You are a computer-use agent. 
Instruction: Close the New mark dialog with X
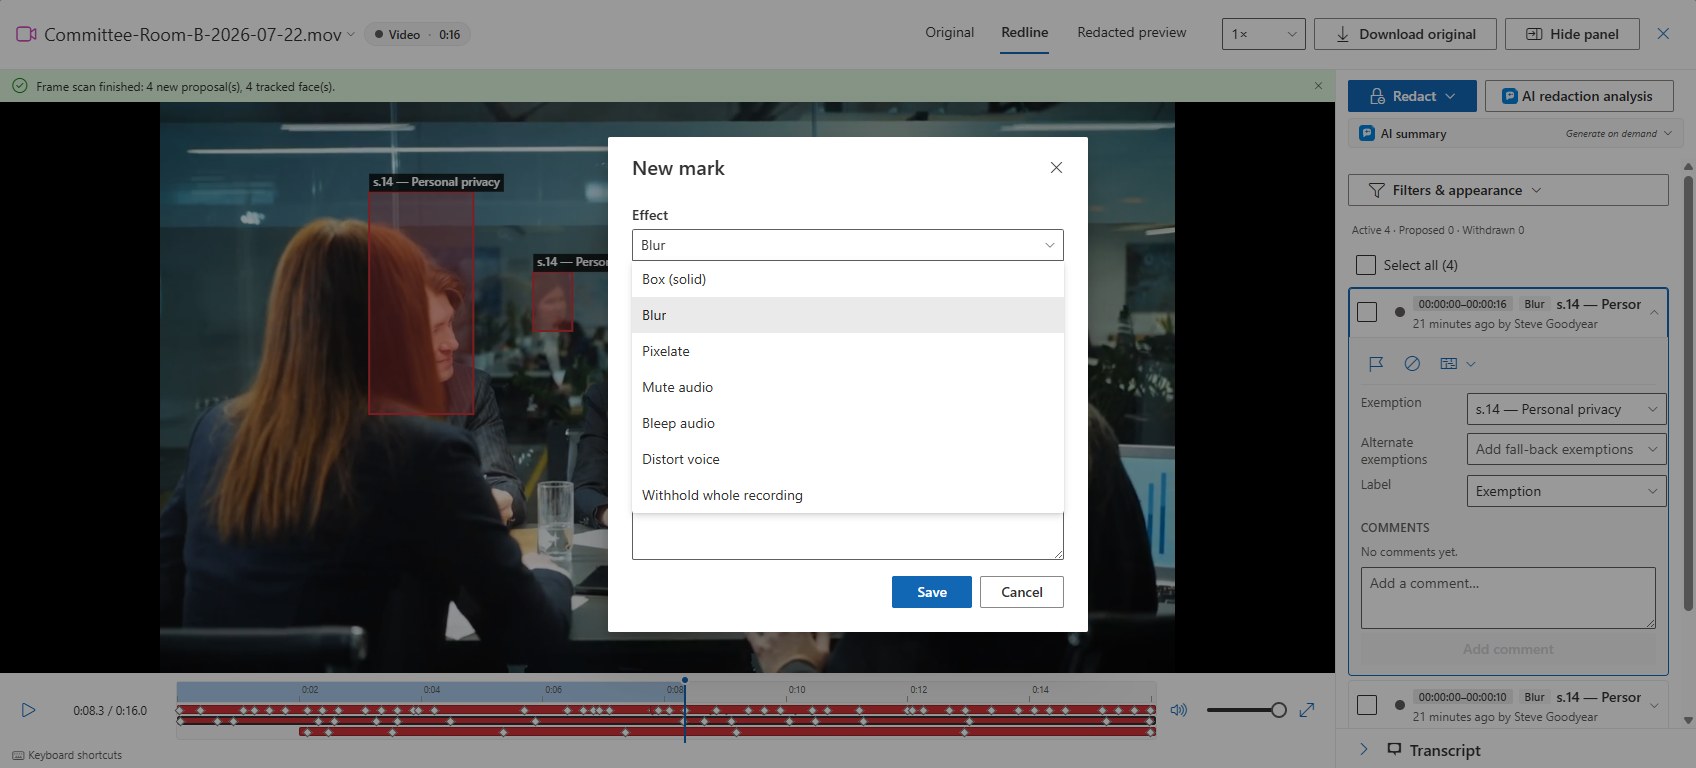(x=1056, y=168)
